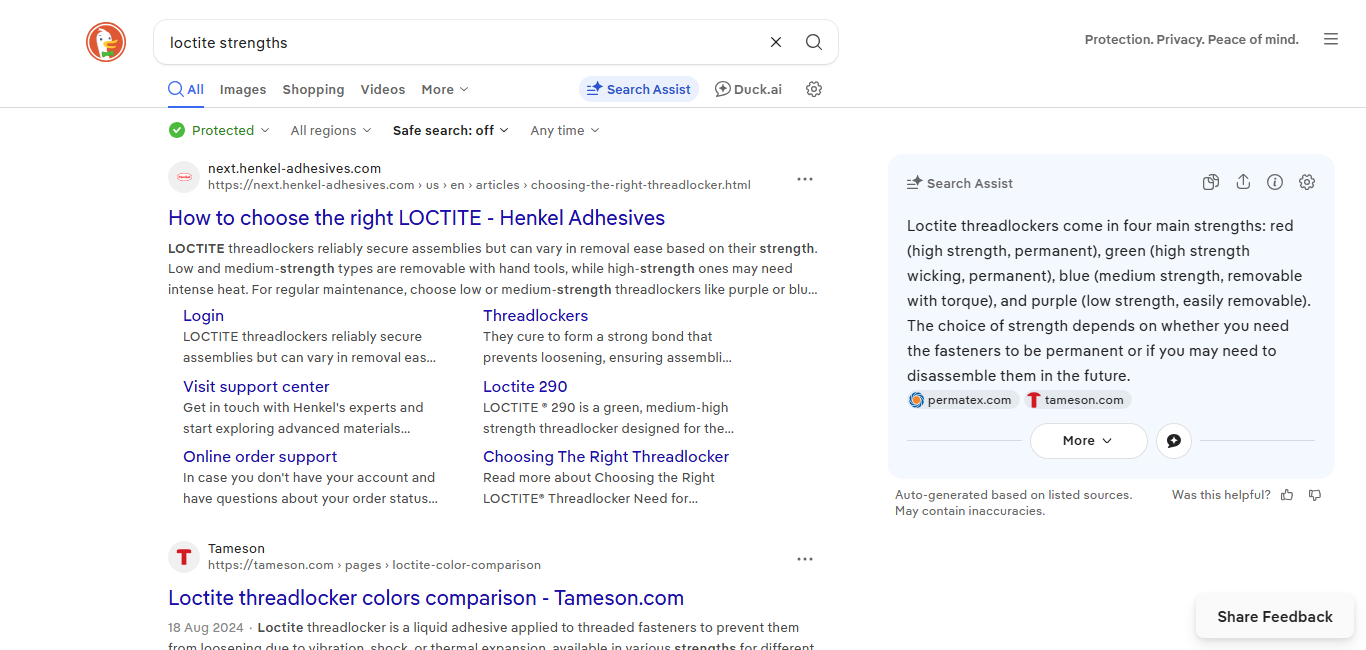Open the Threadlockers sitelink
The height and width of the screenshot is (650, 1366).
(535, 316)
